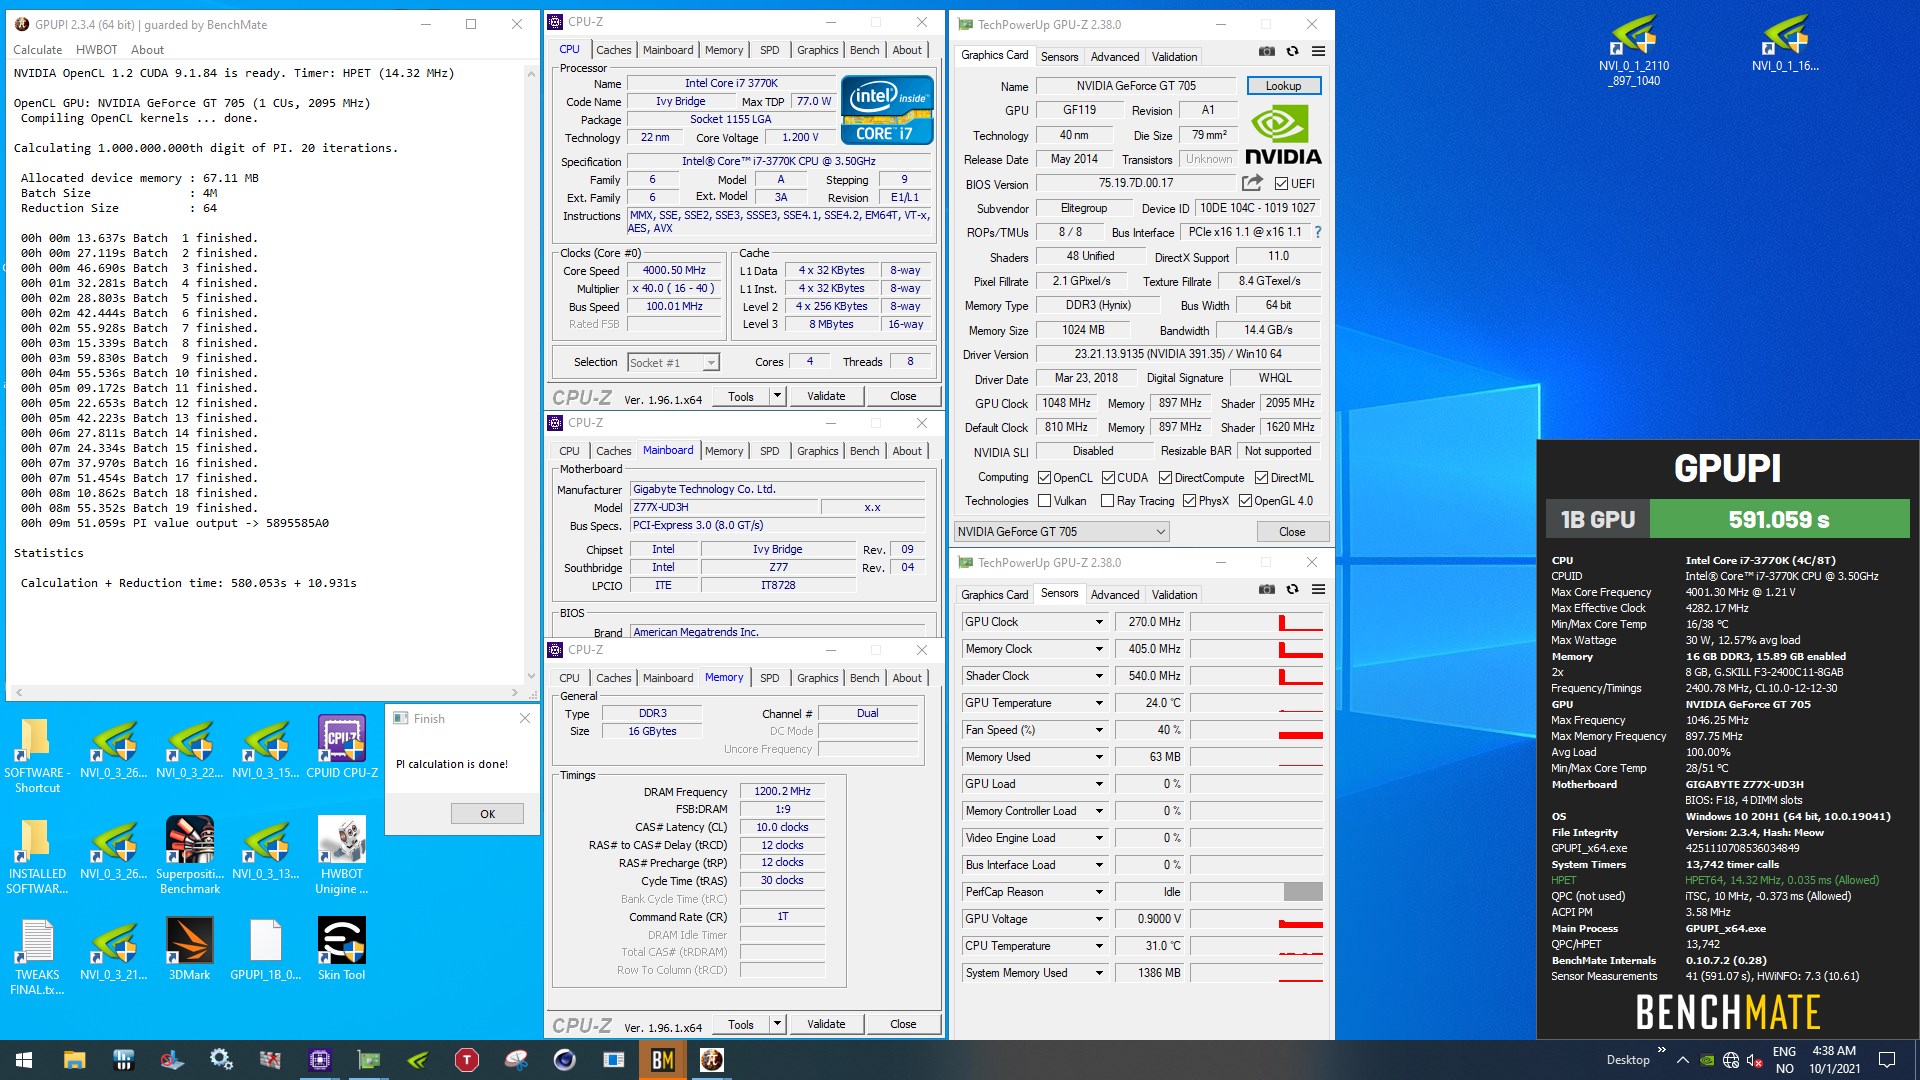The width and height of the screenshot is (1920, 1080).
Task: Click the GPU-Z screenshot camera icon in Graphics Card window
Action: [1266, 51]
